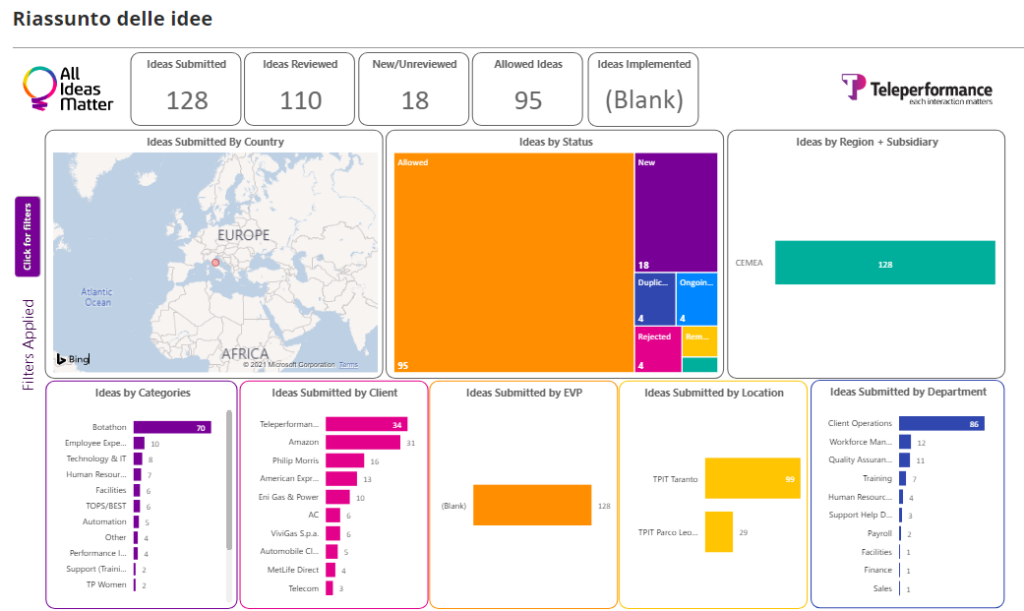The width and height of the screenshot is (1024, 611).
Task: Select the orange Allowed status tile
Action: pos(514,262)
